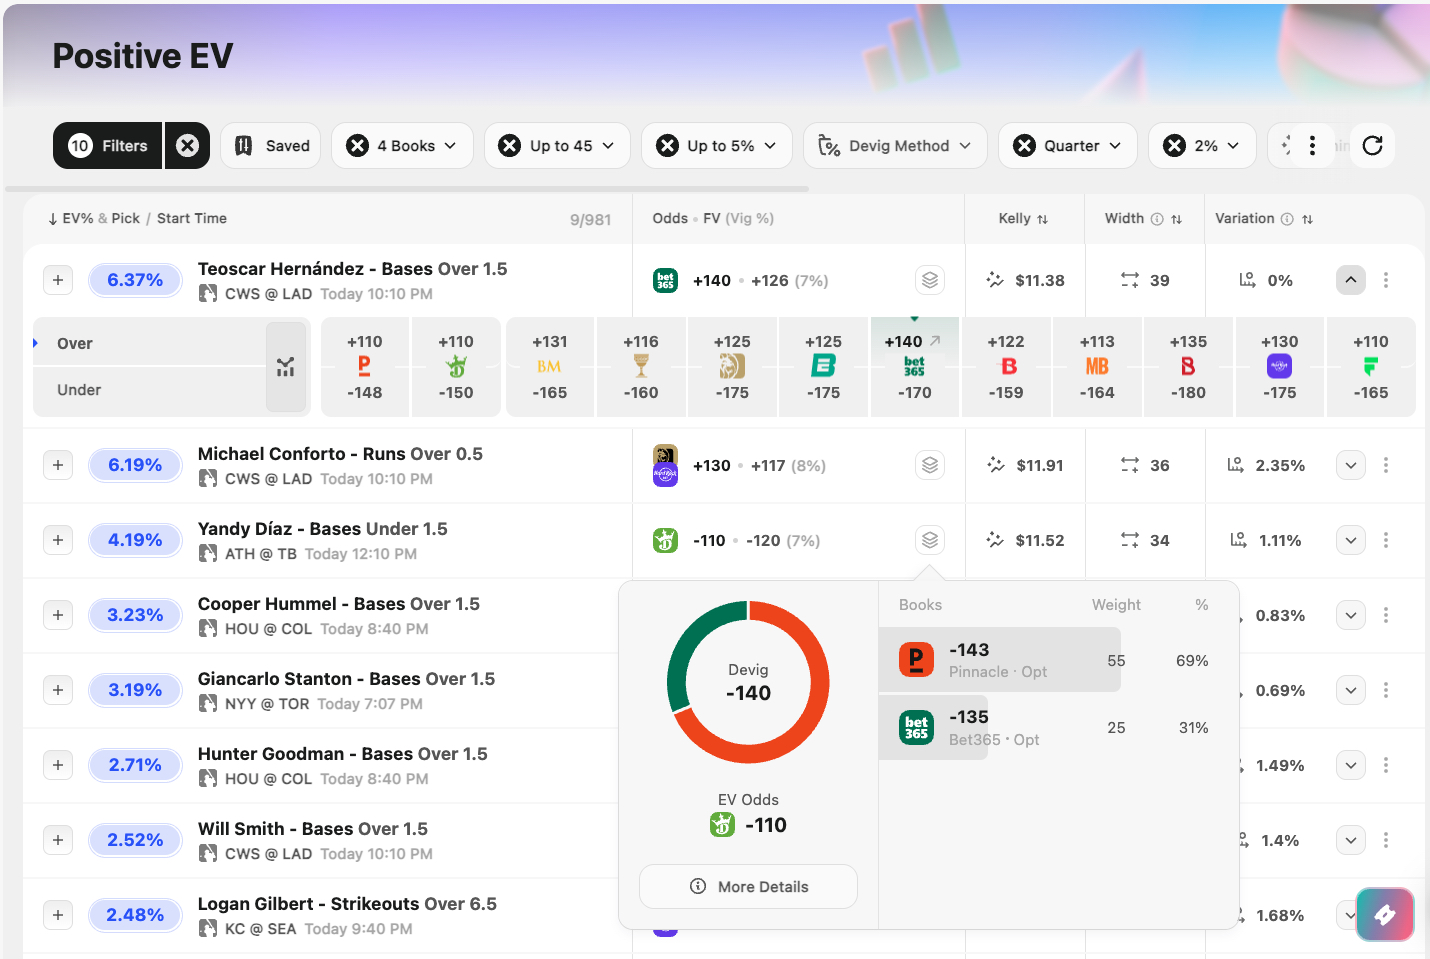Toggle devig layers popup for Yandy Díaz
This screenshot has height=959, width=1430.
point(930,540)
